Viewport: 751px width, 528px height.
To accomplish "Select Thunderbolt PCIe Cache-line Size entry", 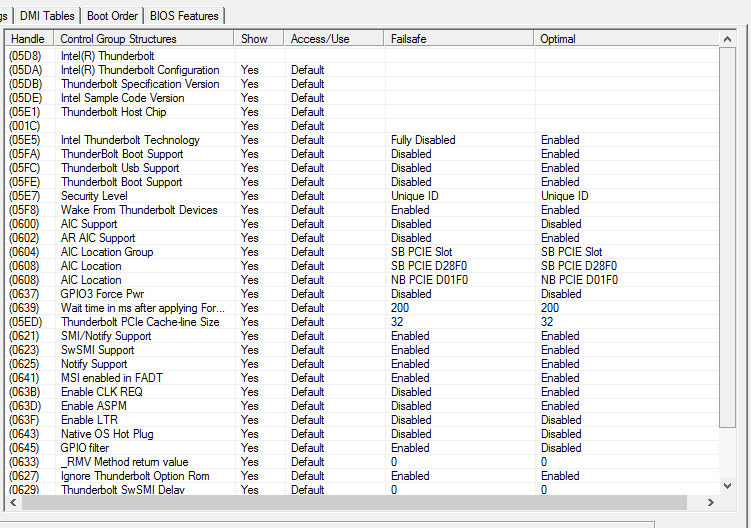I will point(140,321).
